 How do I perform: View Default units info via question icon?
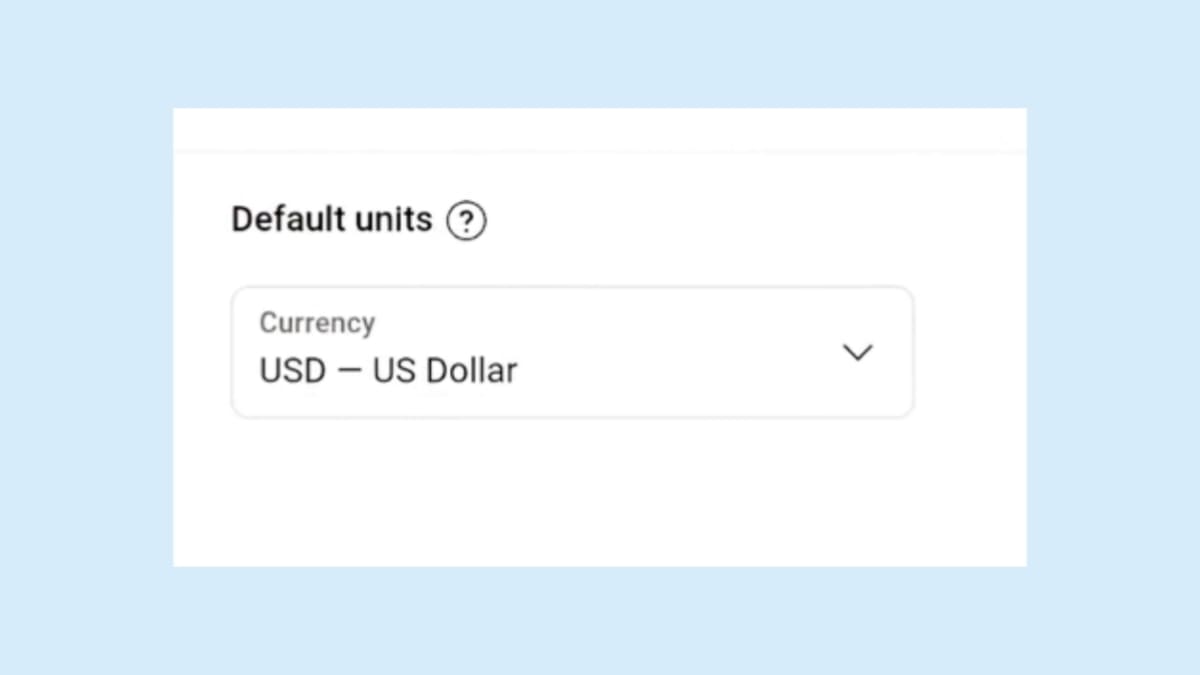pyautogui.click(x=466, y=221)
